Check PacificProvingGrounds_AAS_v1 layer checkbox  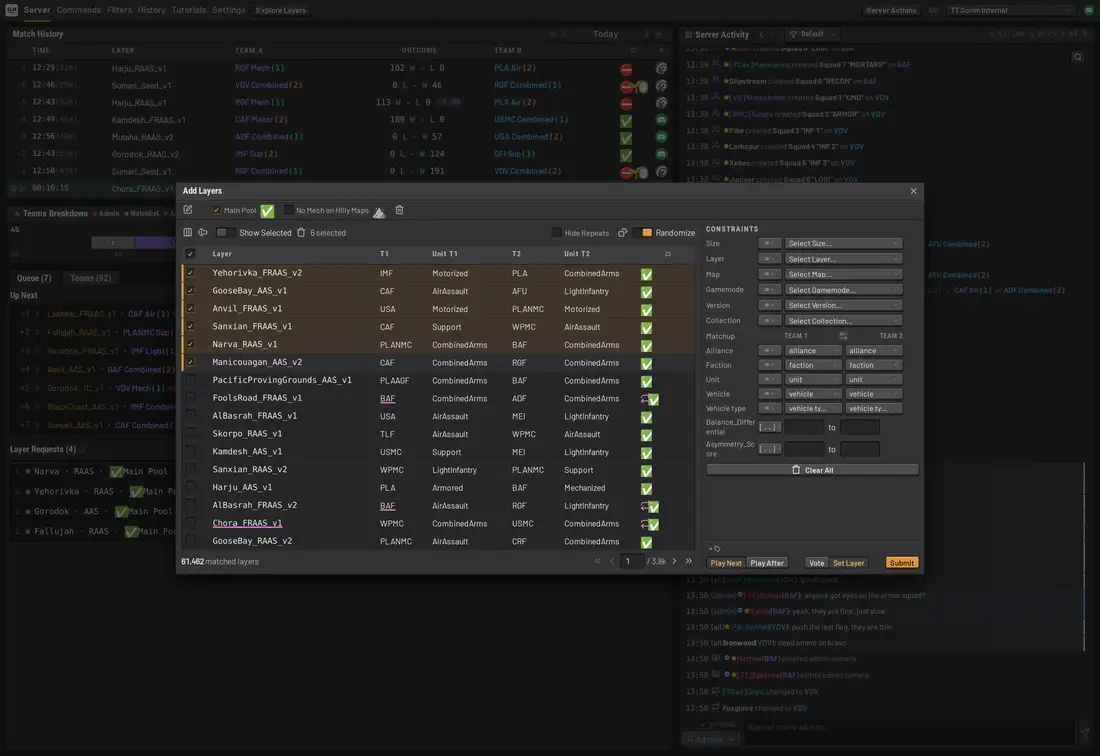[x=190, y=380]
